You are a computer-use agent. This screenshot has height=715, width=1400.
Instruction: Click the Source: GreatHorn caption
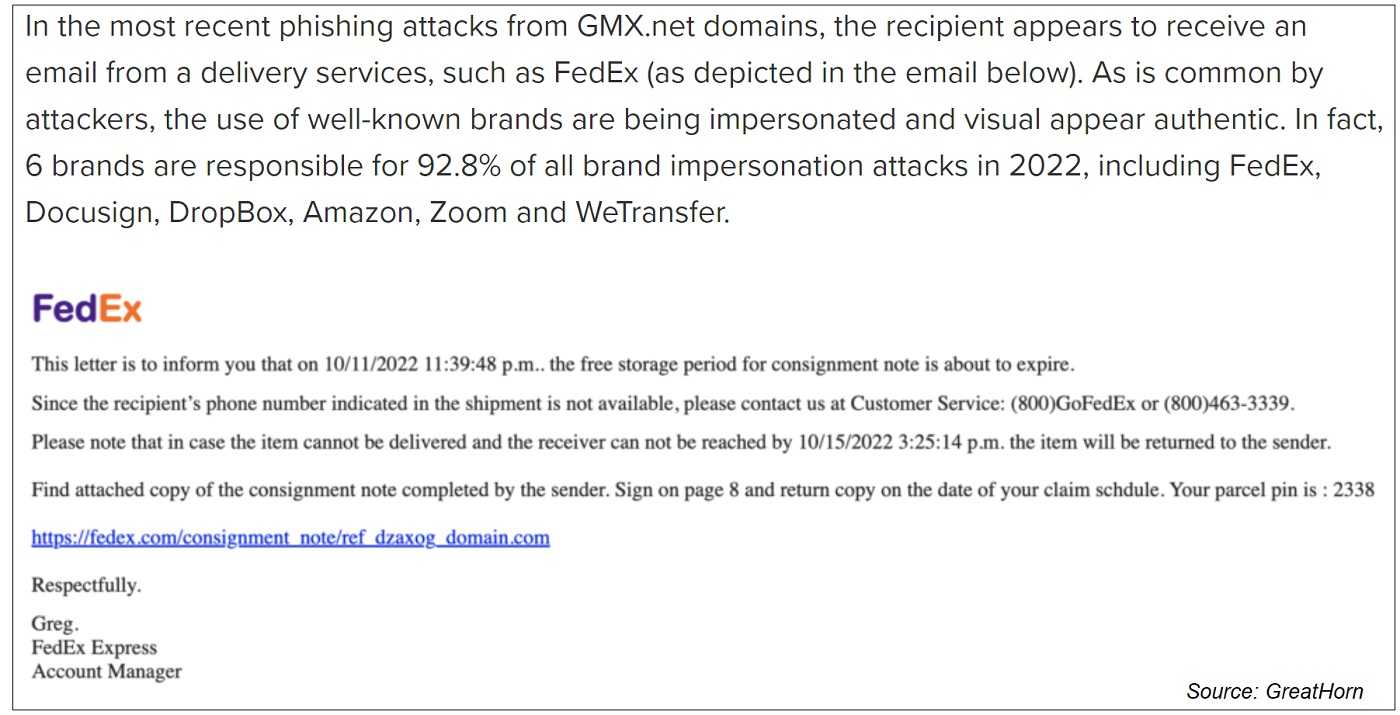[1274, 691]
